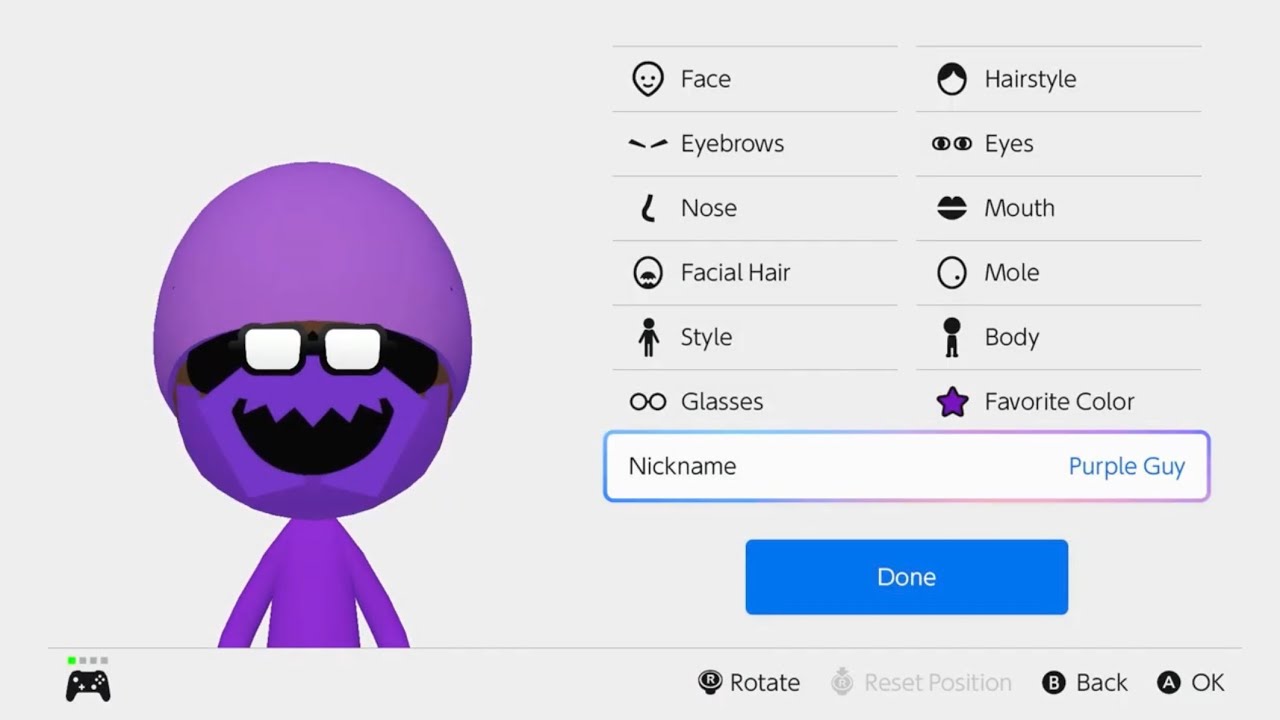Click the R stick Rotate icon
Image resolution: width=1280 pixels, height=720 pixels.
pyautogui.click(x=710, y=683)
